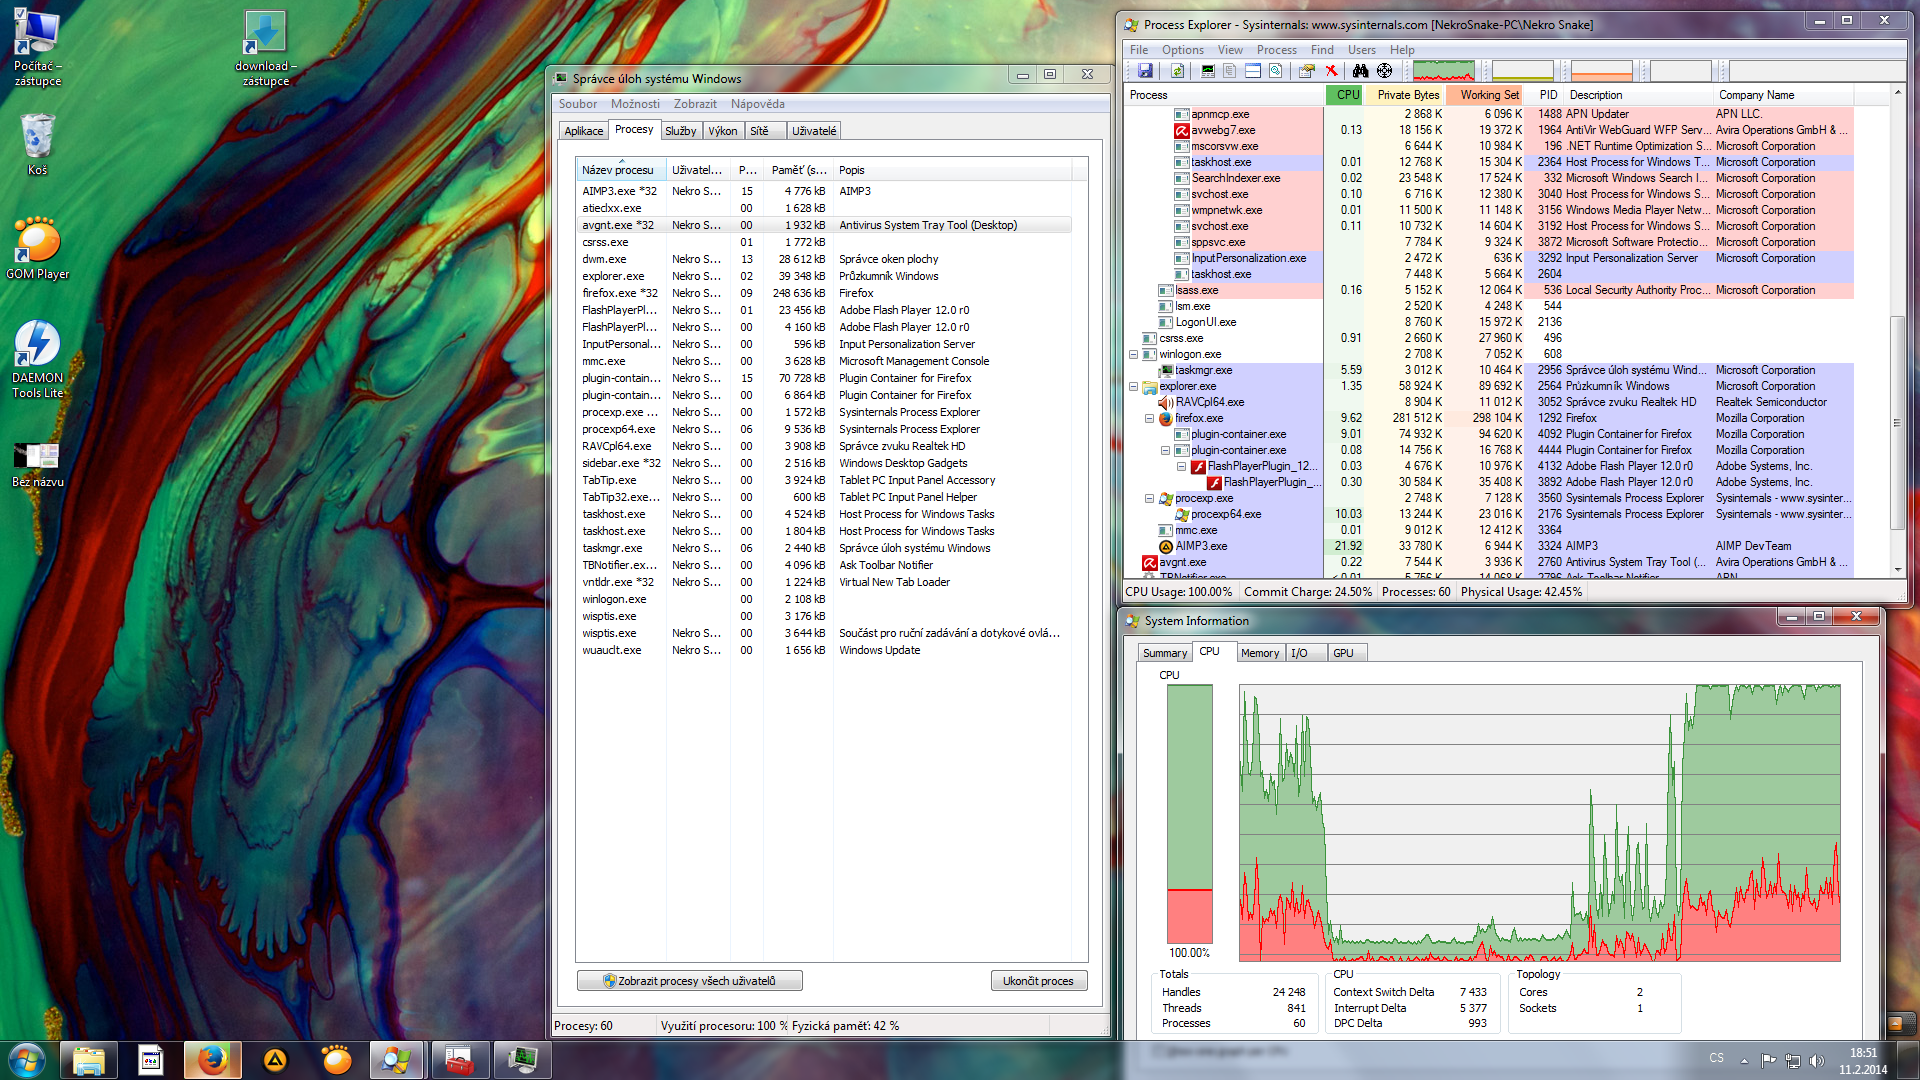This screenshot has height=1080, width=1920.
Task: Select firefox.exe *32 row in Task Manager
Action: click(x=824, y=293)
